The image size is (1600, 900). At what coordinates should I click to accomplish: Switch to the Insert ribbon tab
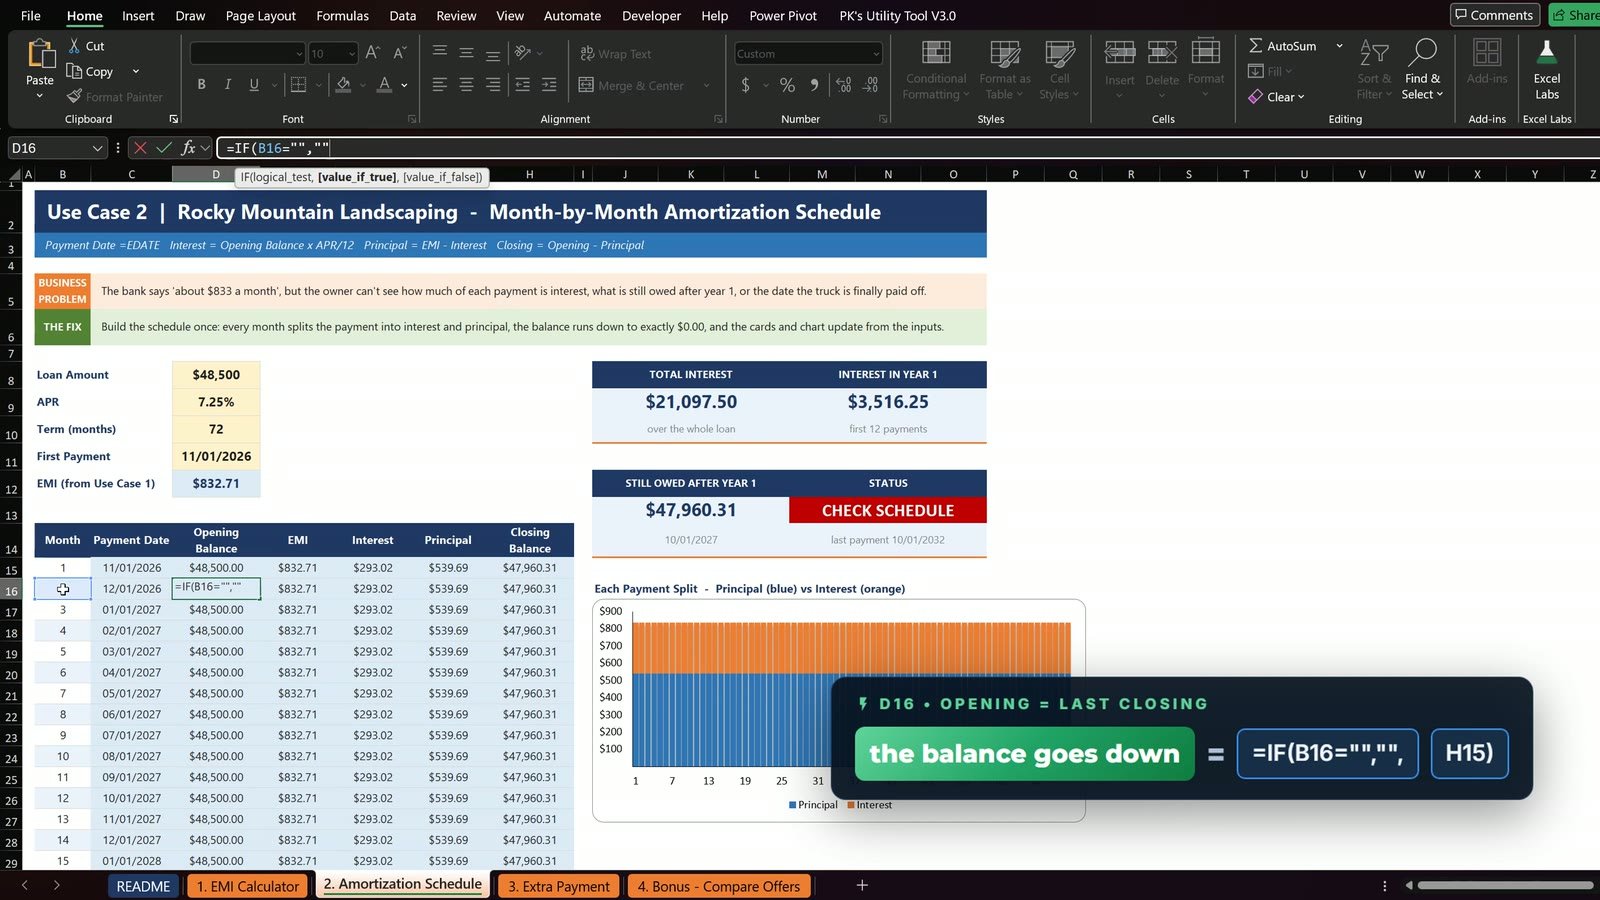138,16
